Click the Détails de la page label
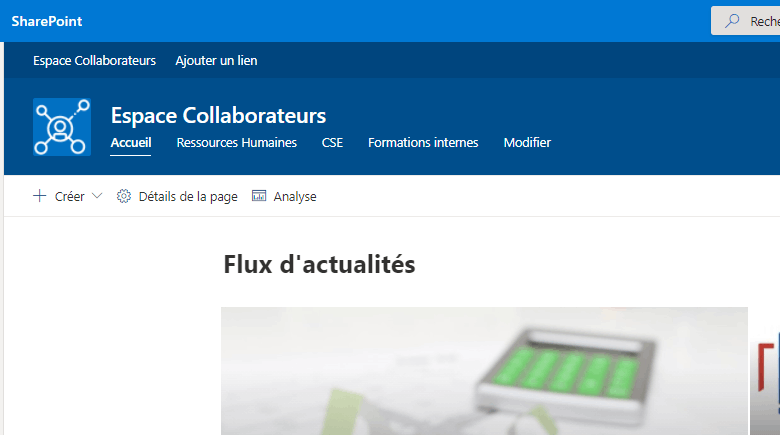Screen dimensions: 780x435 coord(188,197)
